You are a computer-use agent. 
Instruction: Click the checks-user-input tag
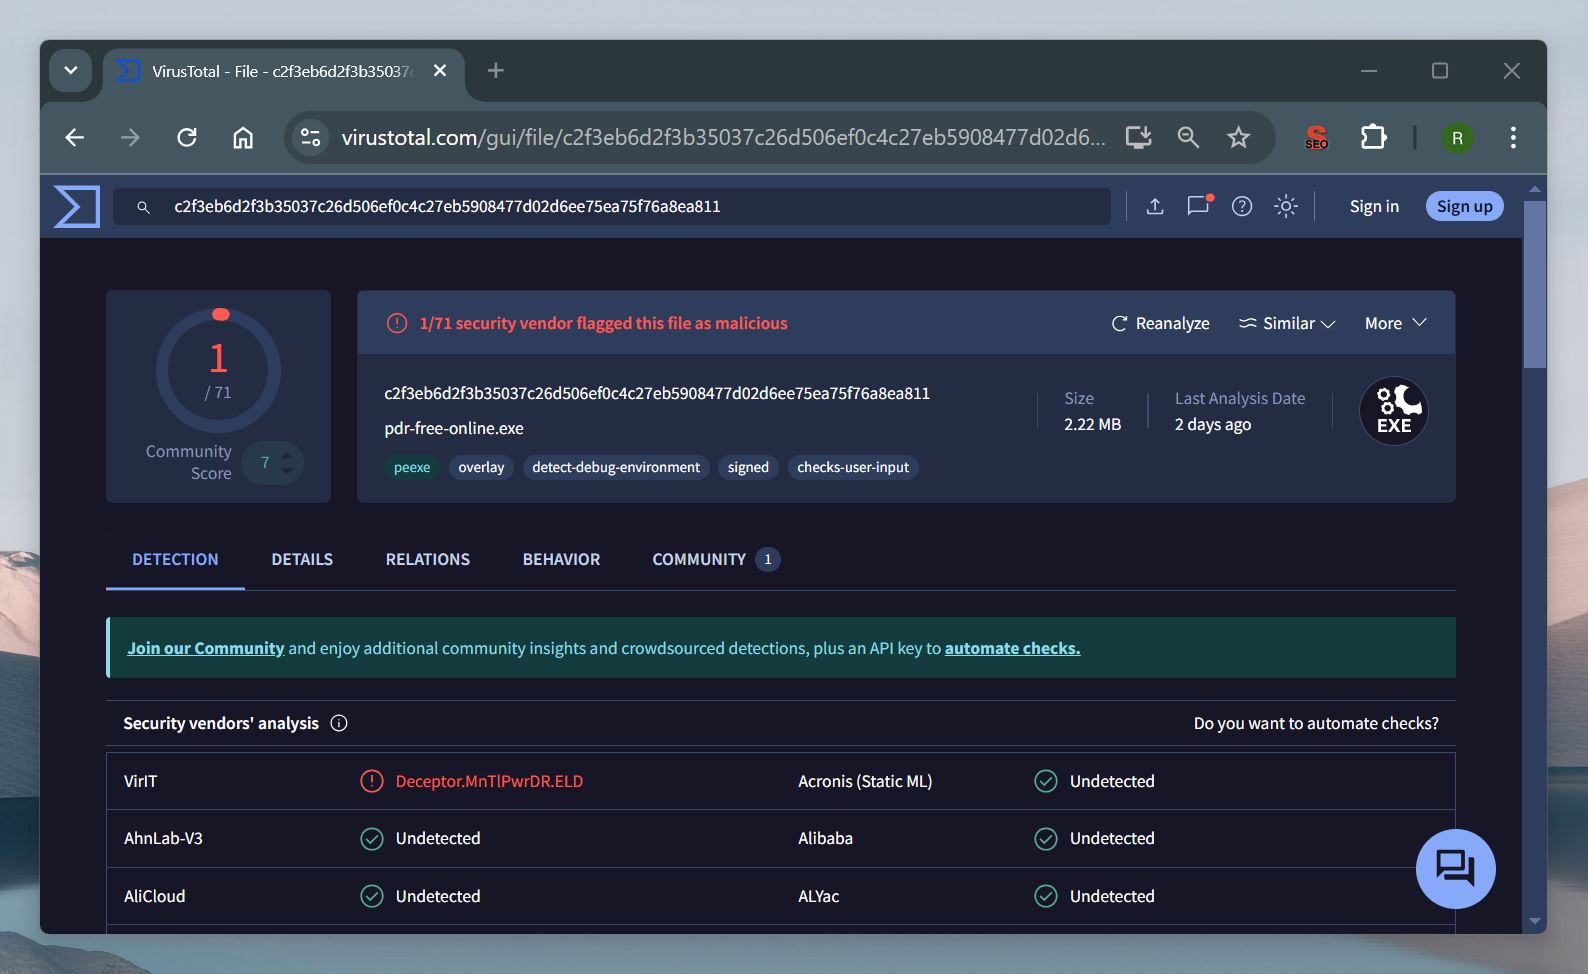tap(853, 467)
